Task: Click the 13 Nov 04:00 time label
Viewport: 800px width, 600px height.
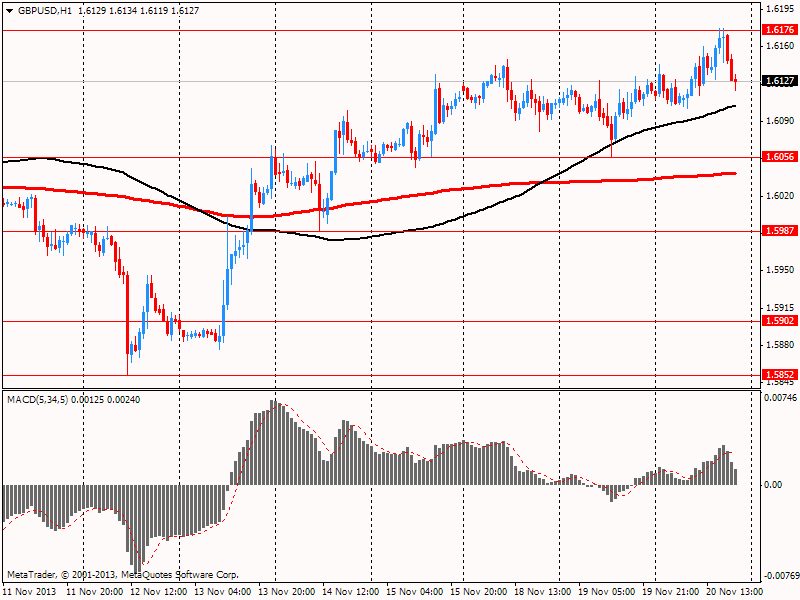Action: 222,592
